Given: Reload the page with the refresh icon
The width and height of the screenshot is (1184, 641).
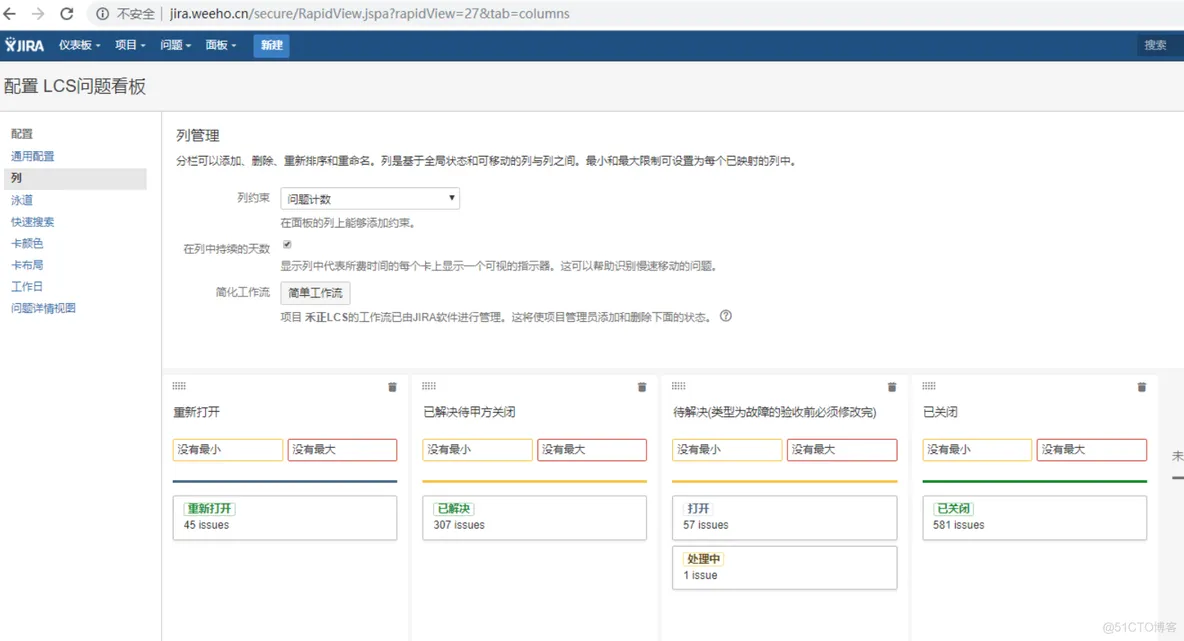Looking at the screenshot, I should tap(66, 14).
